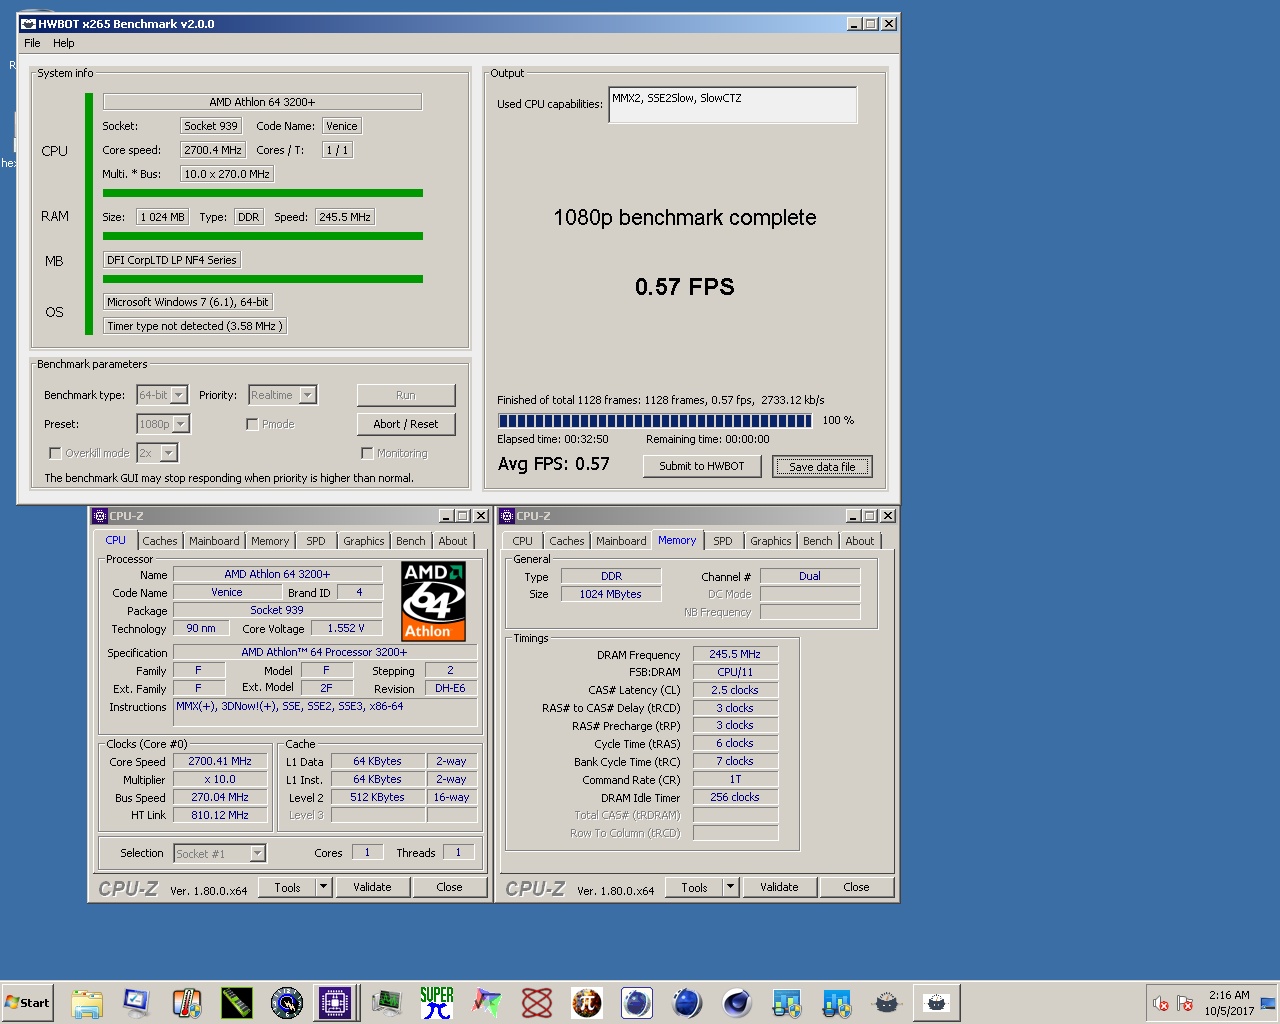Switch to CPU-Z purple chip taskbar icon
This screenshot has height=1024, width=1280.
pyautogui.click(x=336, y=1002)
